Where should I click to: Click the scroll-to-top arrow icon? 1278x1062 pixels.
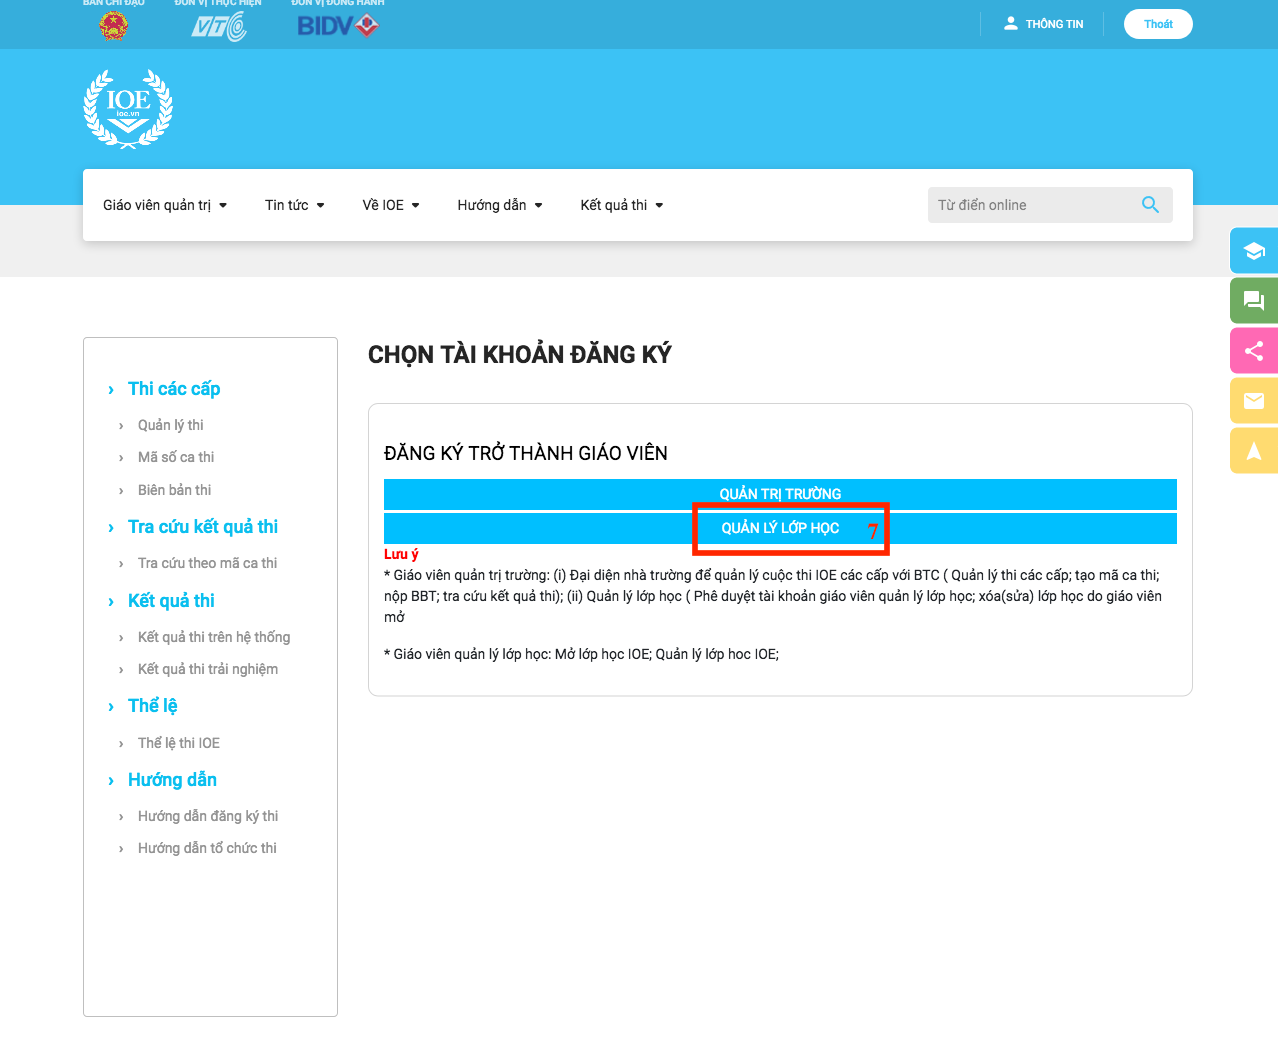(x=1253, y=451)
